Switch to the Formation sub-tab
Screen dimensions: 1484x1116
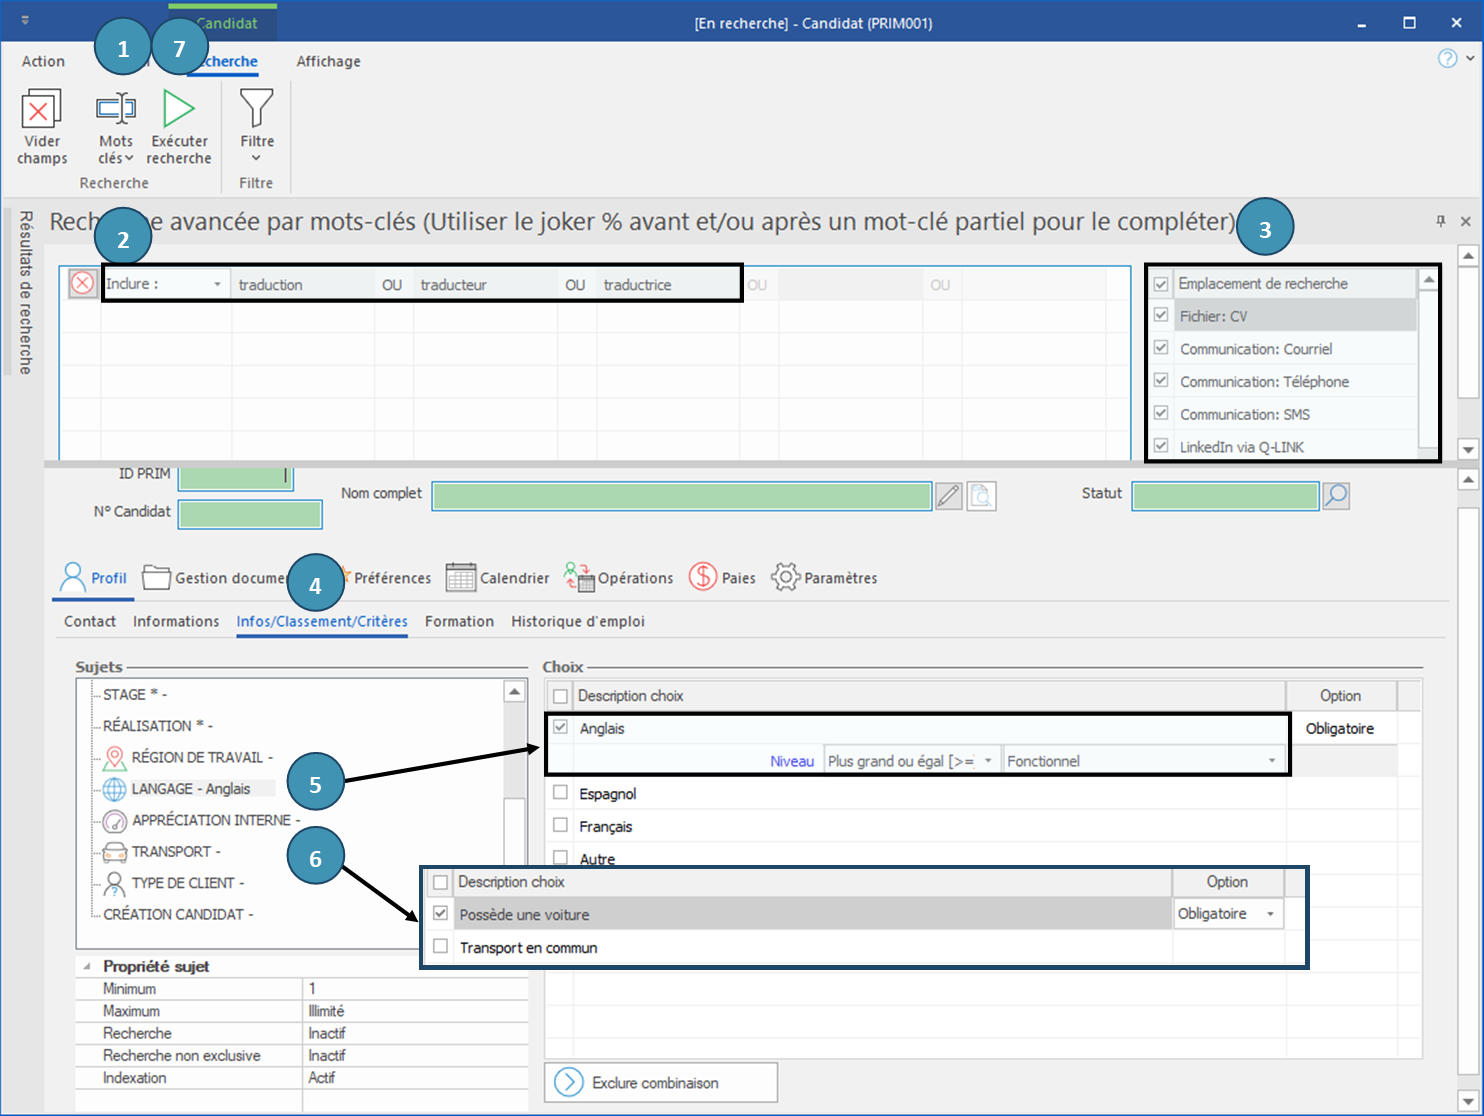coord(459,621)
